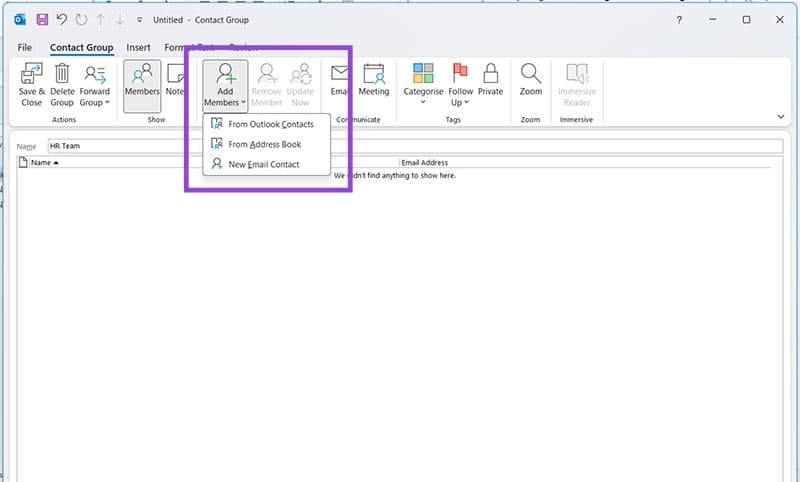Click the Undo arrow in title bar
The width and height of the screenshot is (800, 482).
(62, 20)
